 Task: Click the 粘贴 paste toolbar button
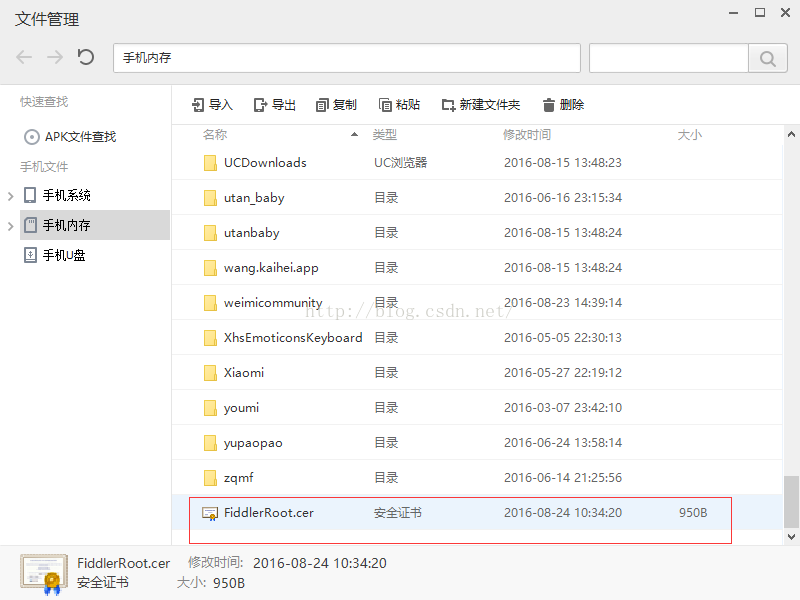(x=399, y=105)
